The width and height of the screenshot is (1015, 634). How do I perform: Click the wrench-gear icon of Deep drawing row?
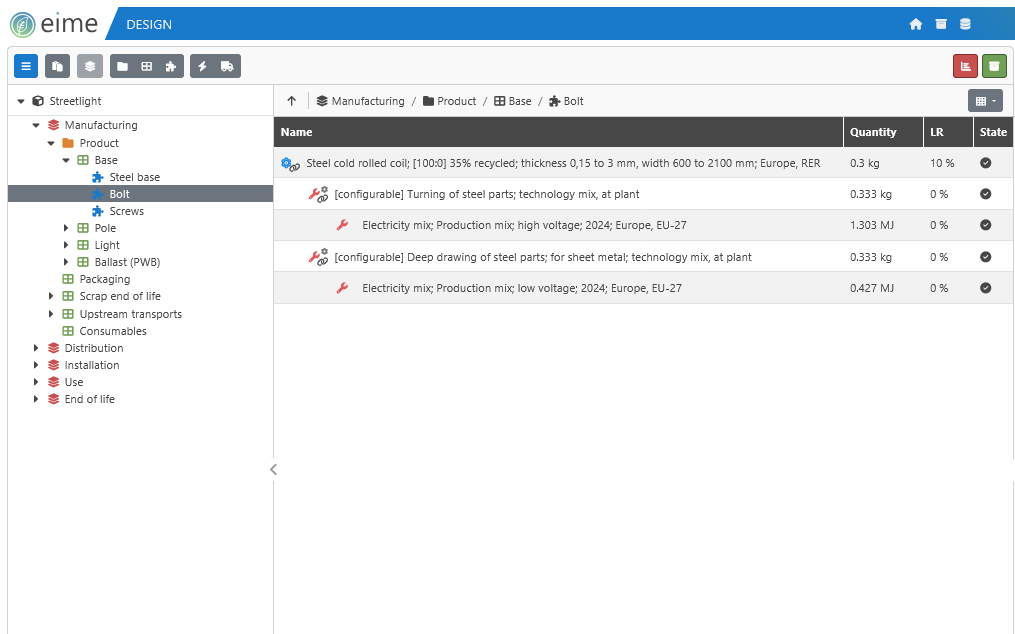point(318,257)
